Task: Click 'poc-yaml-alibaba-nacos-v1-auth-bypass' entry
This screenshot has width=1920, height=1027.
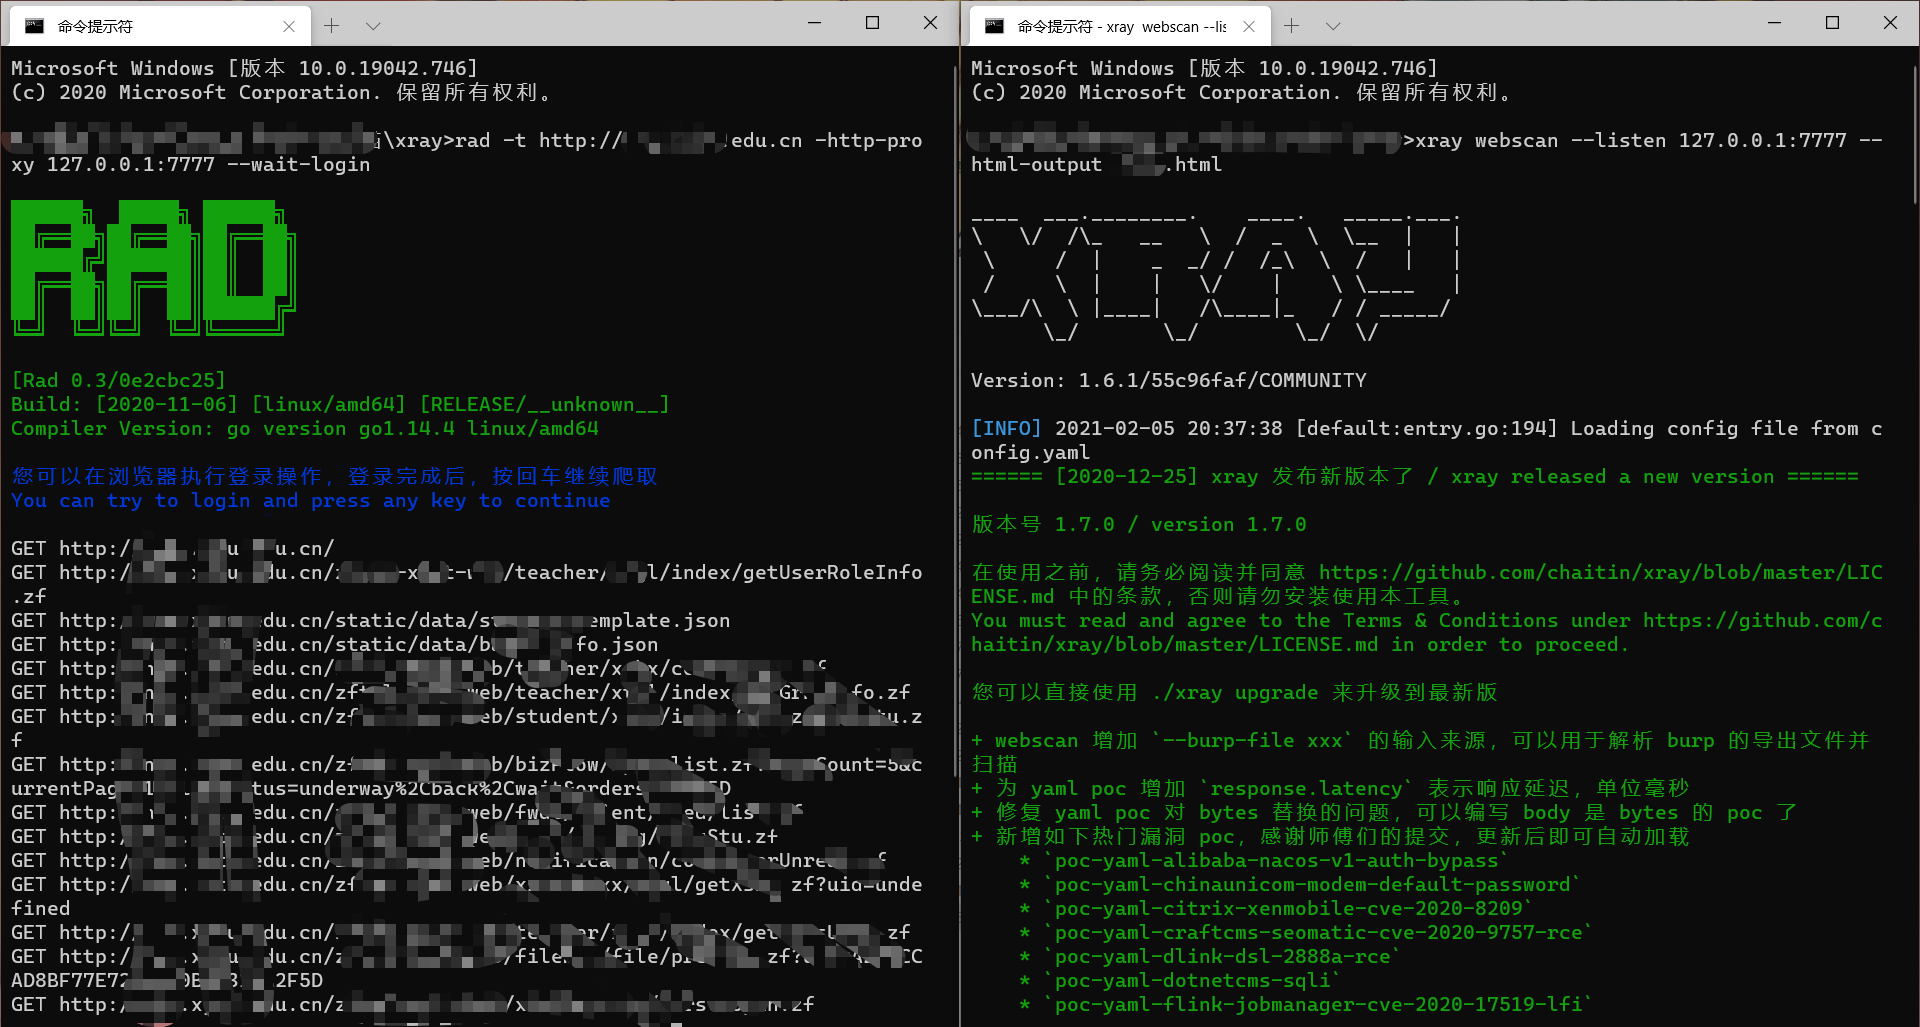Action: pos(1276,860)
